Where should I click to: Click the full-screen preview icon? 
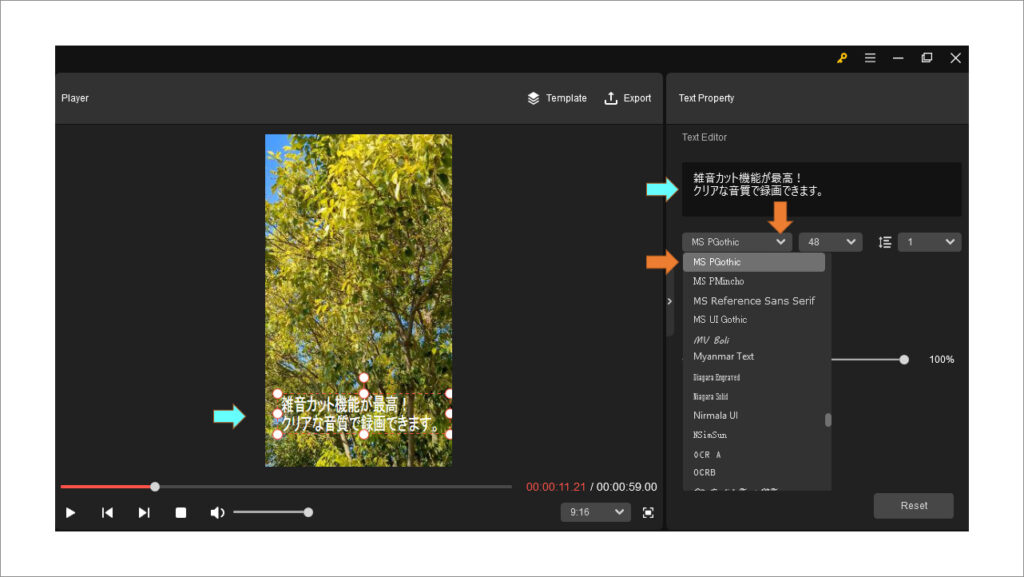[x=648, y=512]
